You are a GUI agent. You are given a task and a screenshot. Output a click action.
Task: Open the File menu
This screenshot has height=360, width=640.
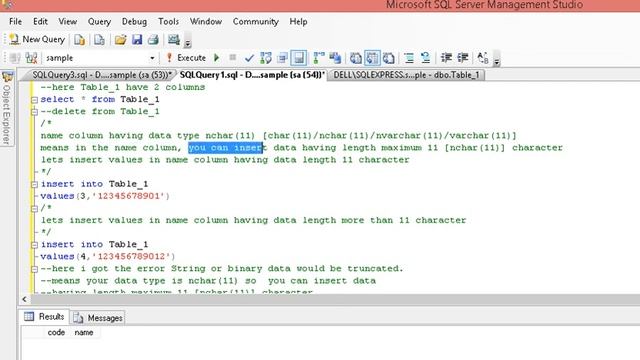pos(16,22)
